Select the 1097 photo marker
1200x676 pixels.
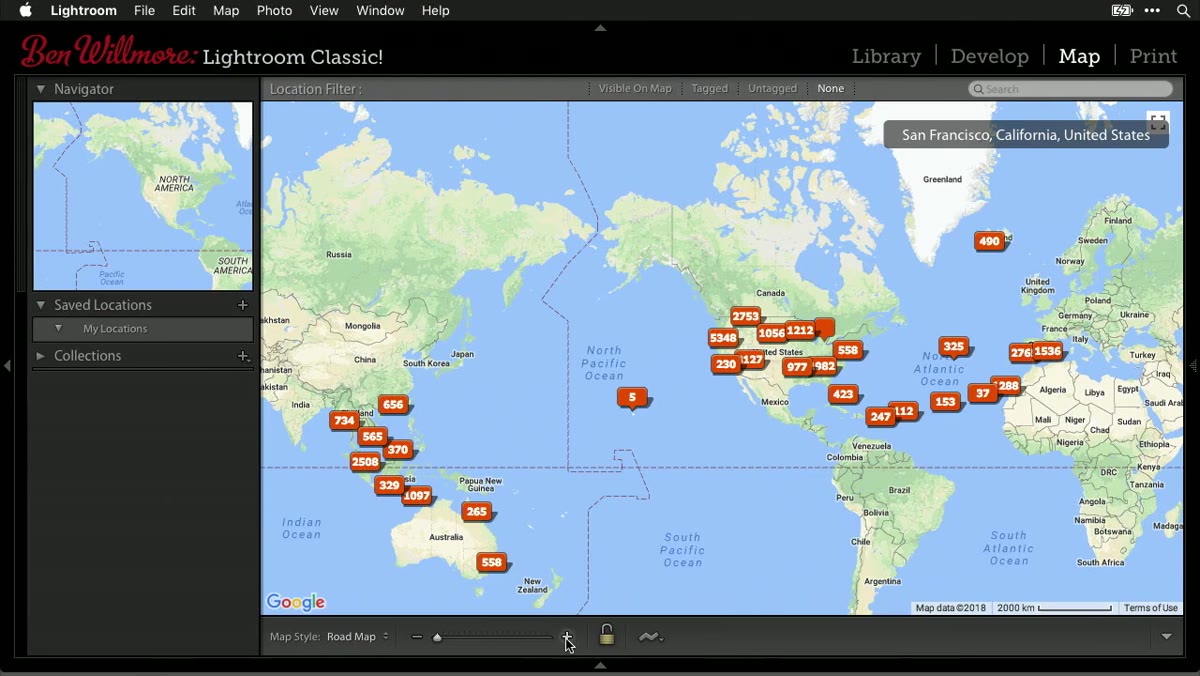(417, 496)
